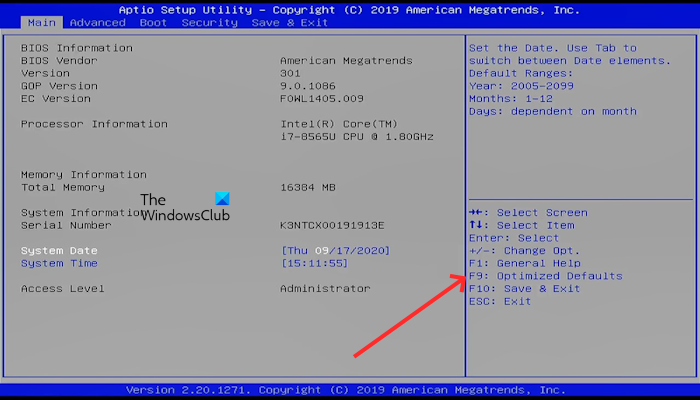Click the 16384 MB memory value
The height and width of the screenshot is (400, 700).
308,187
